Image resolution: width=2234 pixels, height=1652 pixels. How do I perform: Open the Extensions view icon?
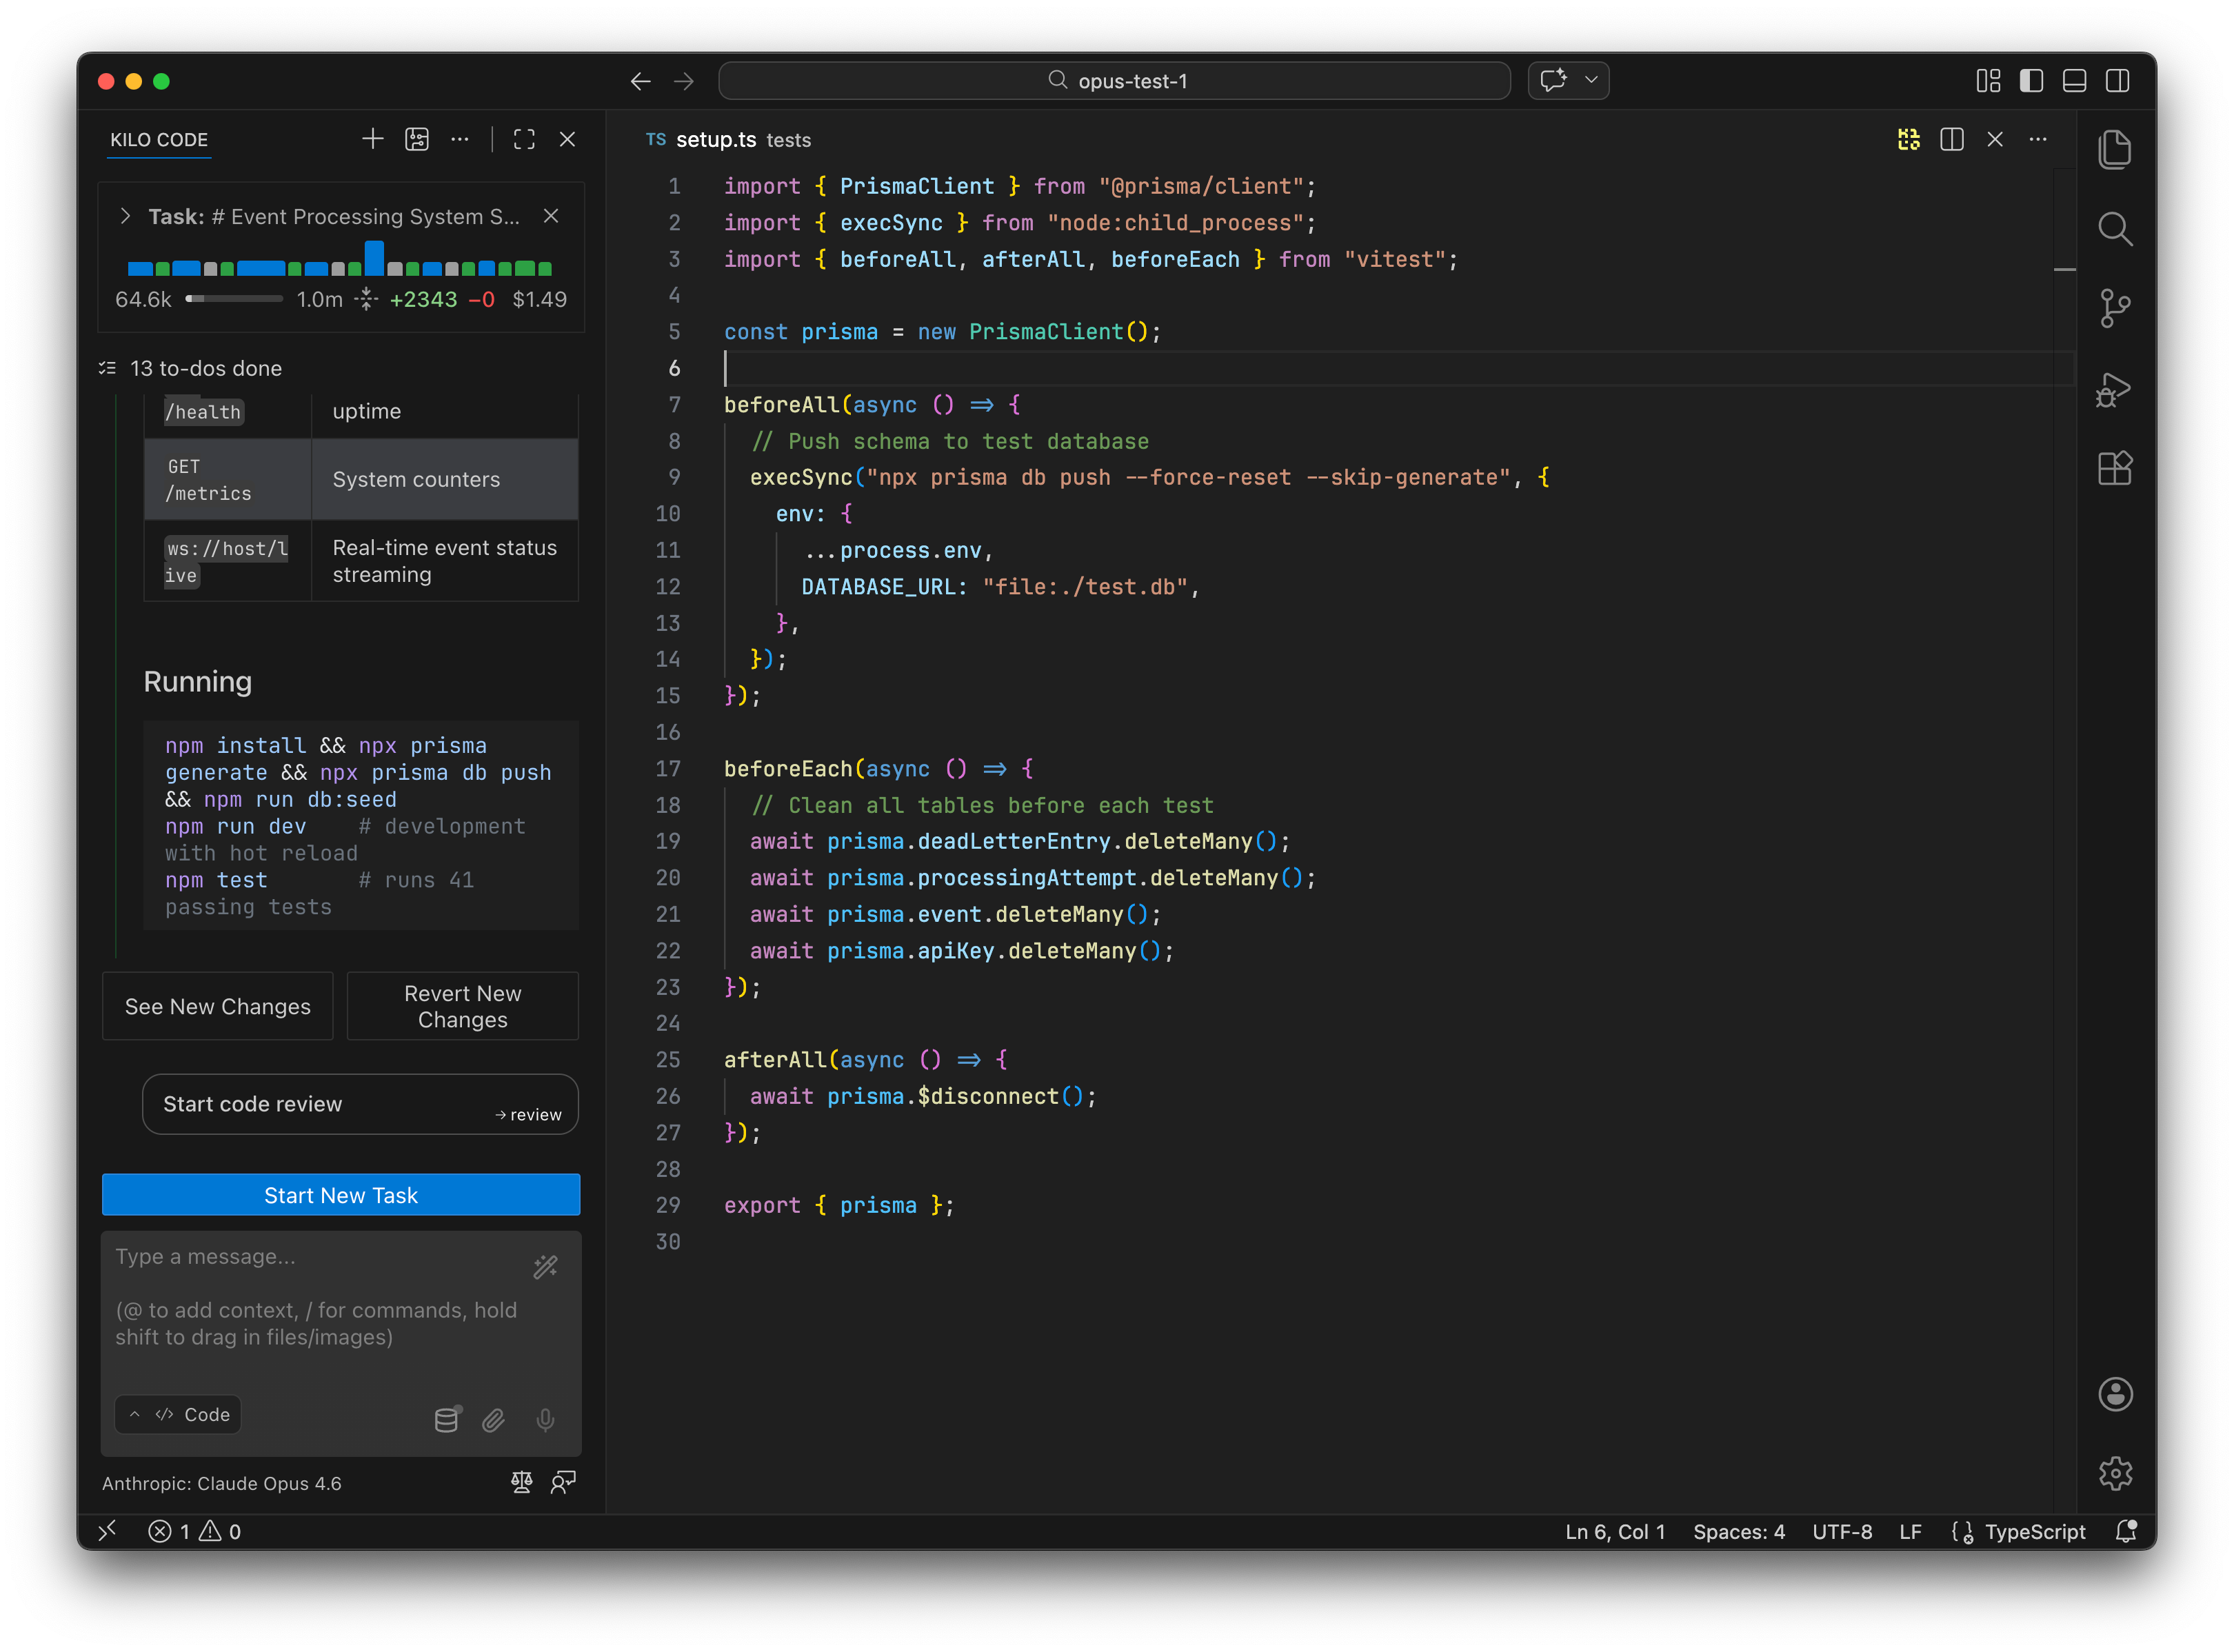coord(2114,468)
